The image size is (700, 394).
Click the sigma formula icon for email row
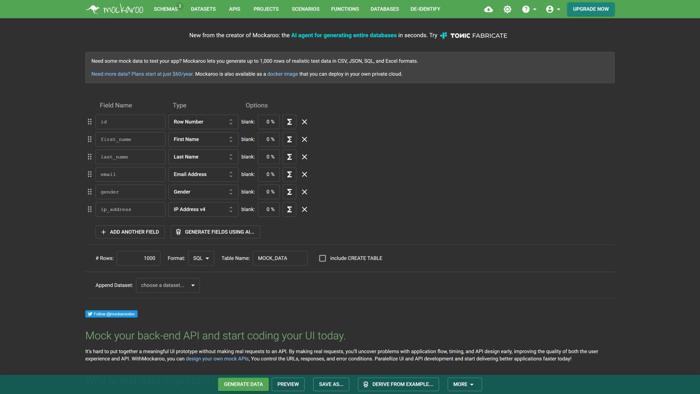click(x=289, y=174)
